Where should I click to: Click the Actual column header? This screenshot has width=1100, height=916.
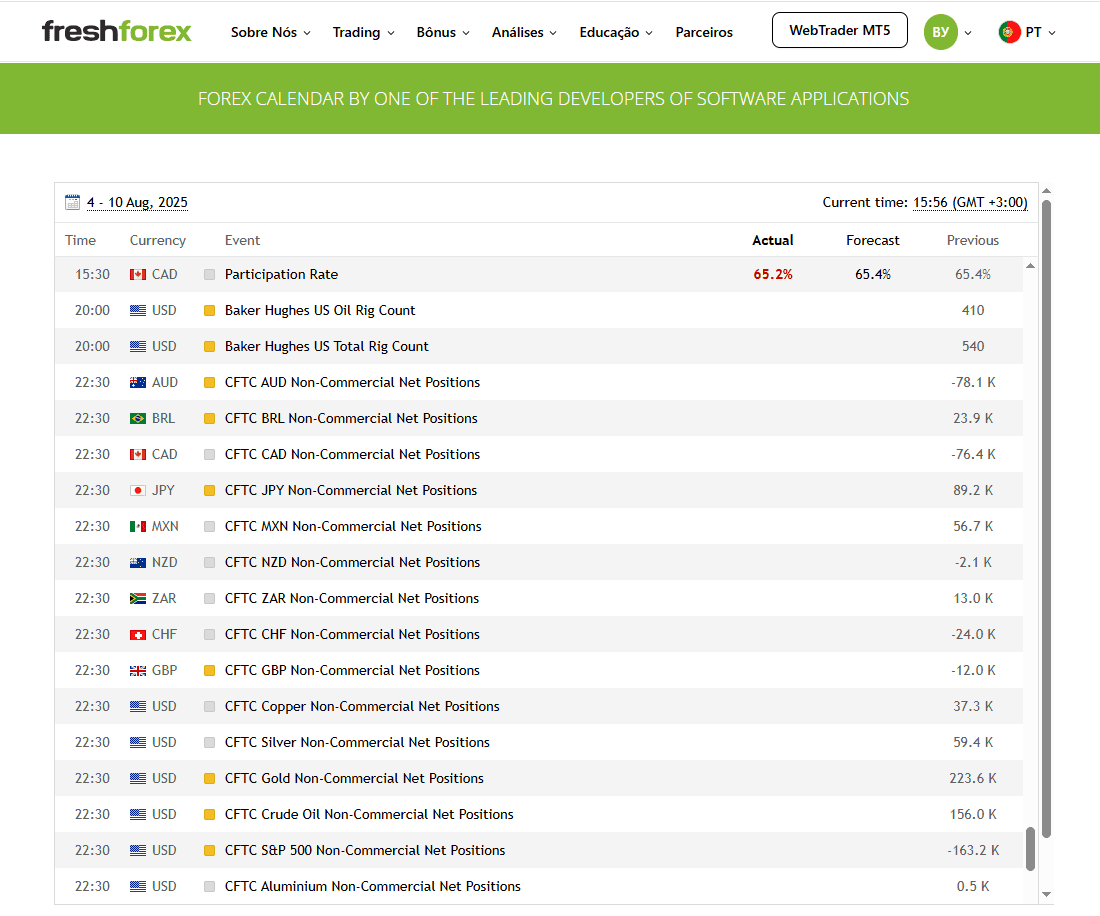click(772, 240)
